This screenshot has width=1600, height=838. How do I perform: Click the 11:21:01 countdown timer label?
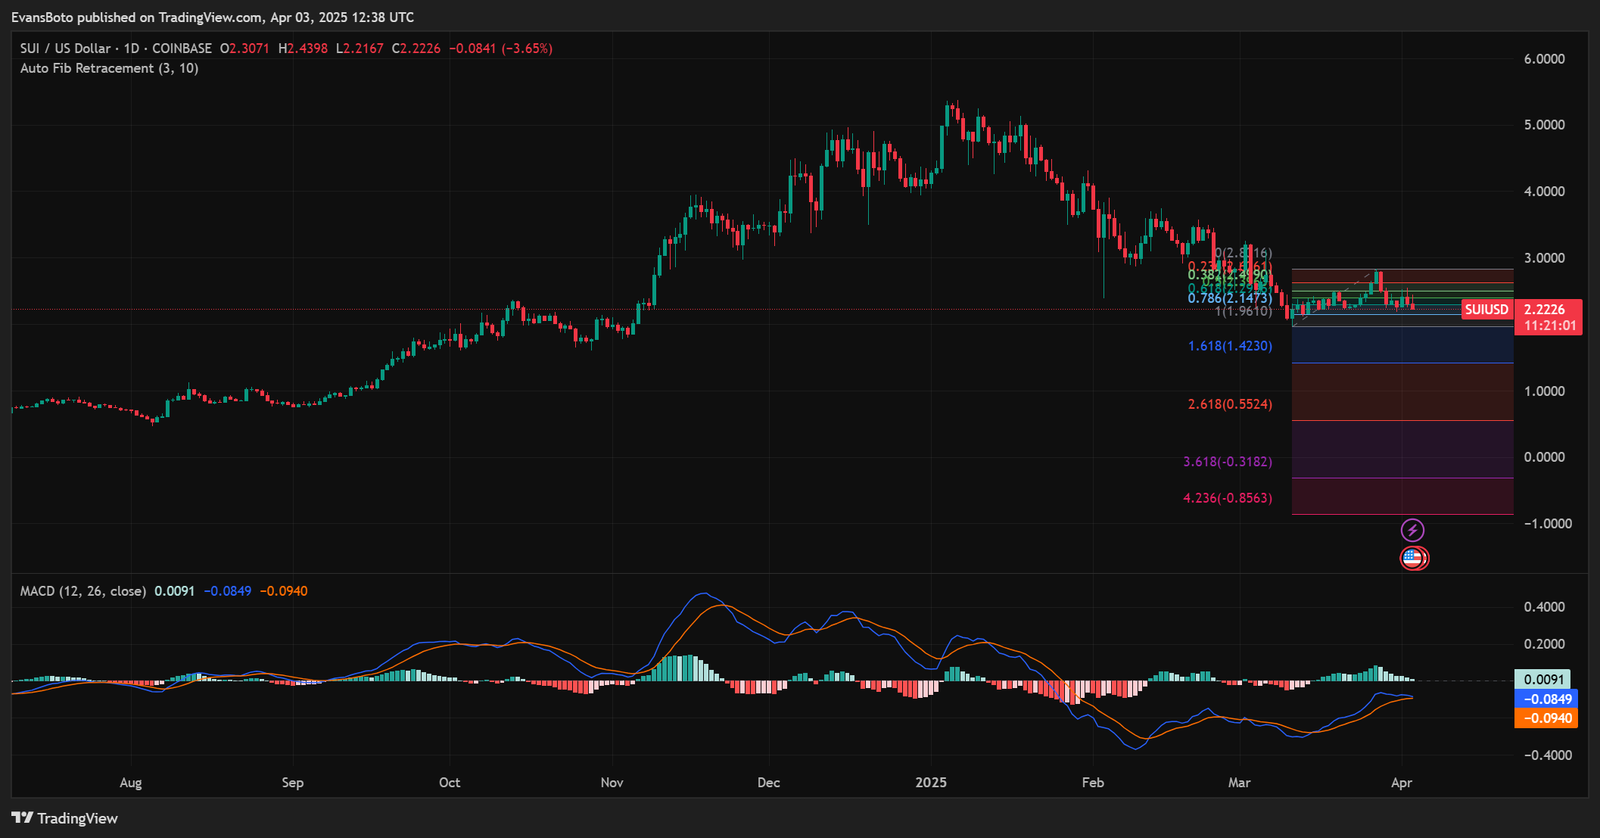(x=1549, y=326)
